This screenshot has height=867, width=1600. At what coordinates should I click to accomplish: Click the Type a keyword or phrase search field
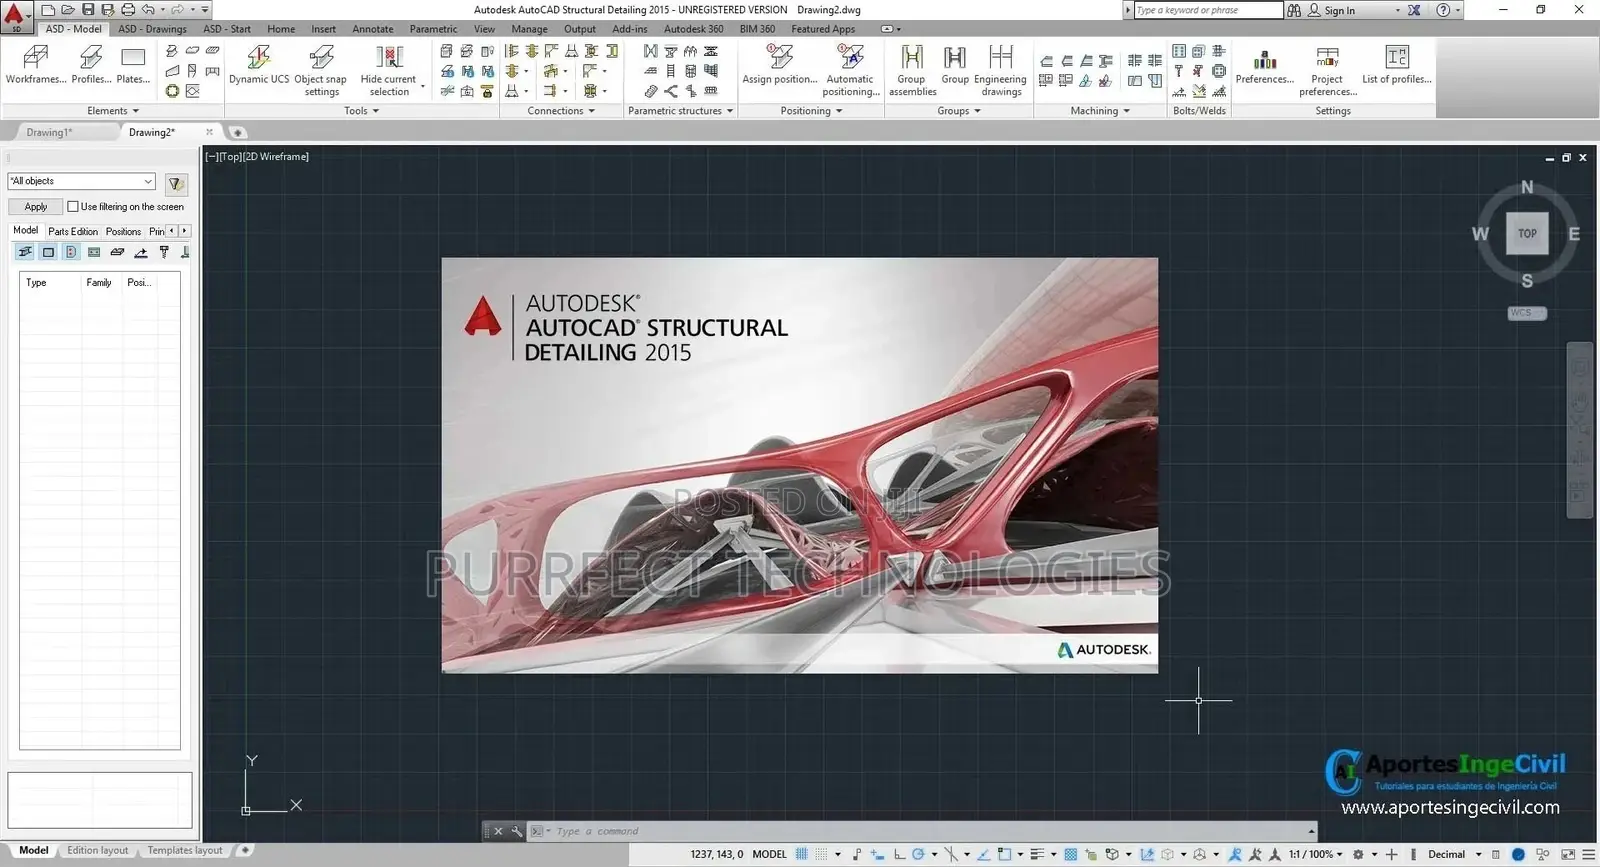point(1208,10)
